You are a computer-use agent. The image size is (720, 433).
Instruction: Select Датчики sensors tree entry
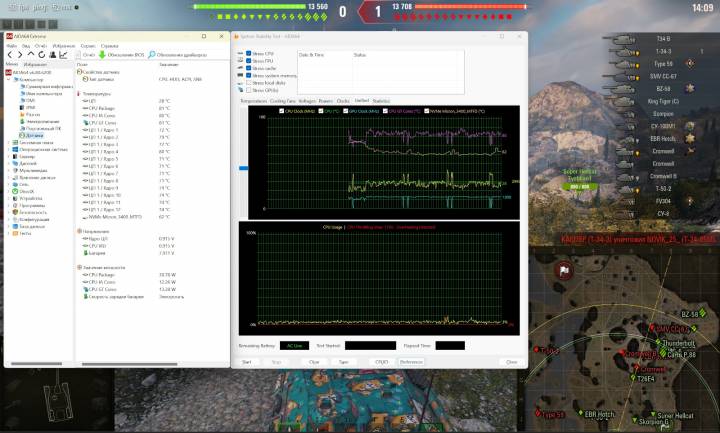point(34,135)
